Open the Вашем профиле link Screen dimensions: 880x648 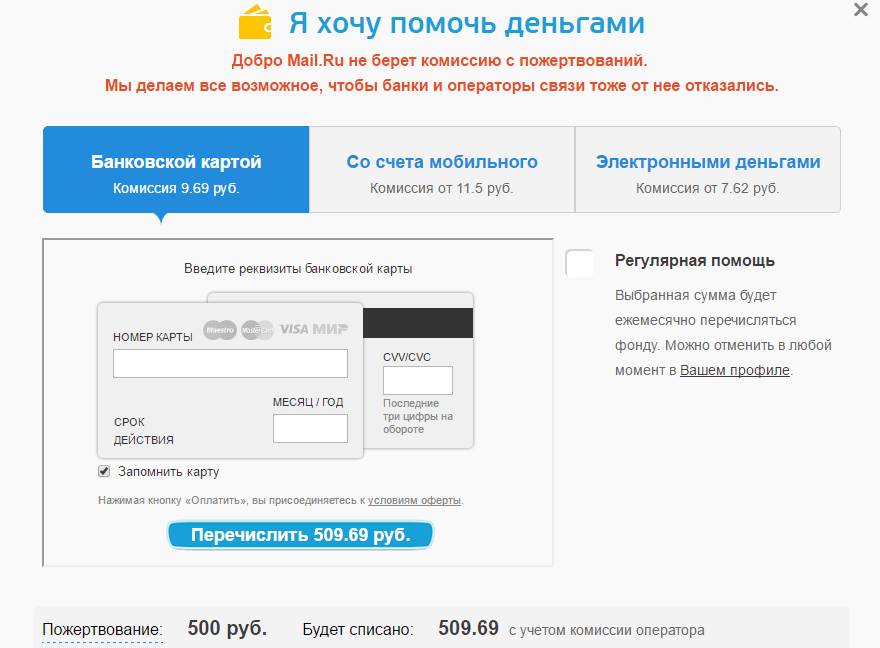[735, 370]
